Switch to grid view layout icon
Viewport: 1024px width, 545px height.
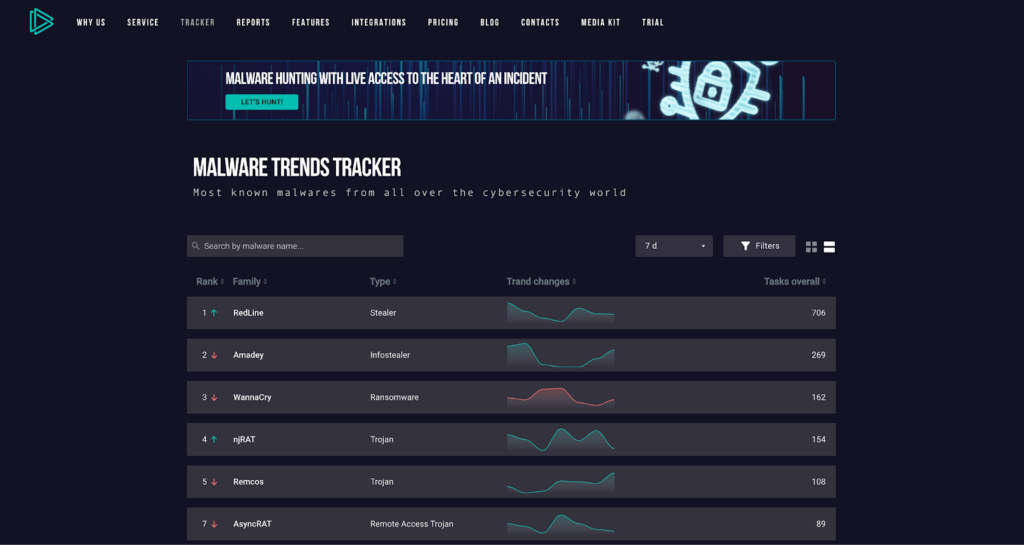point(811,246)
